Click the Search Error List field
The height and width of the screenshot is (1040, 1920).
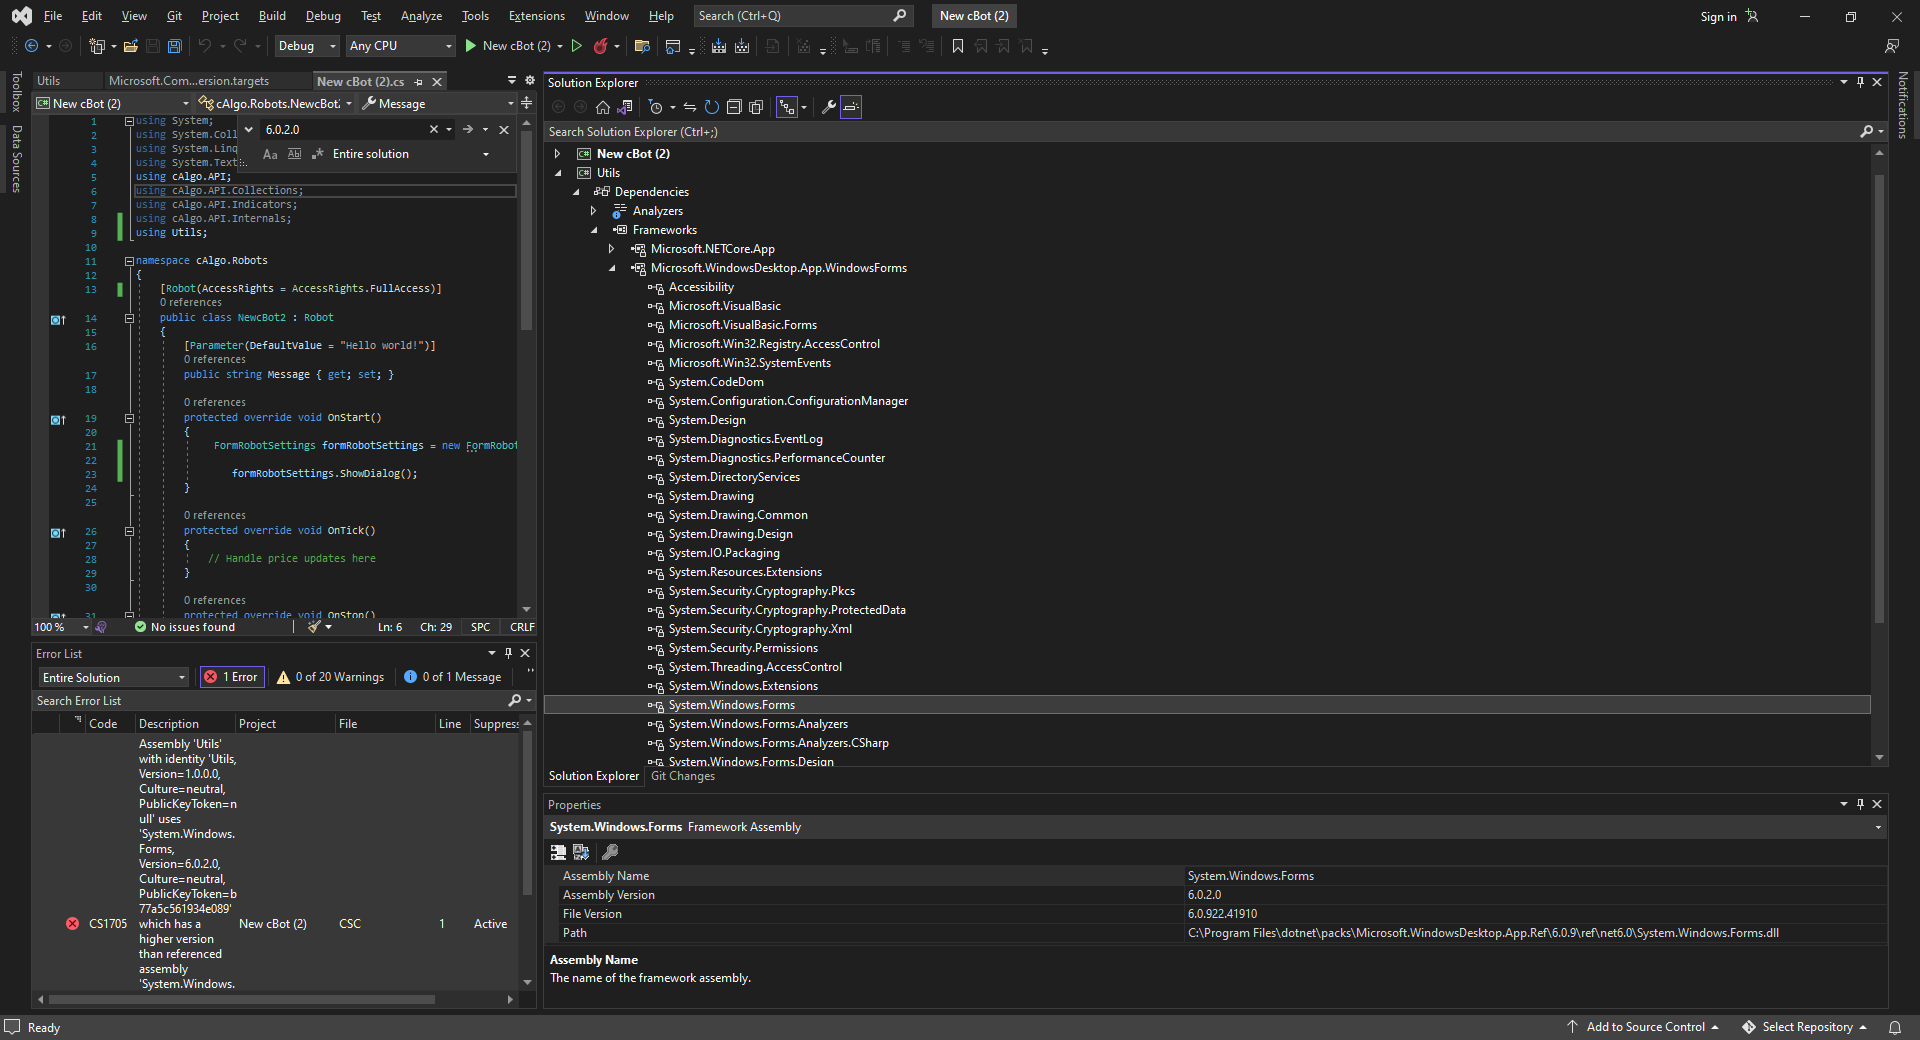pyautogui.click(x=270, y=701)
